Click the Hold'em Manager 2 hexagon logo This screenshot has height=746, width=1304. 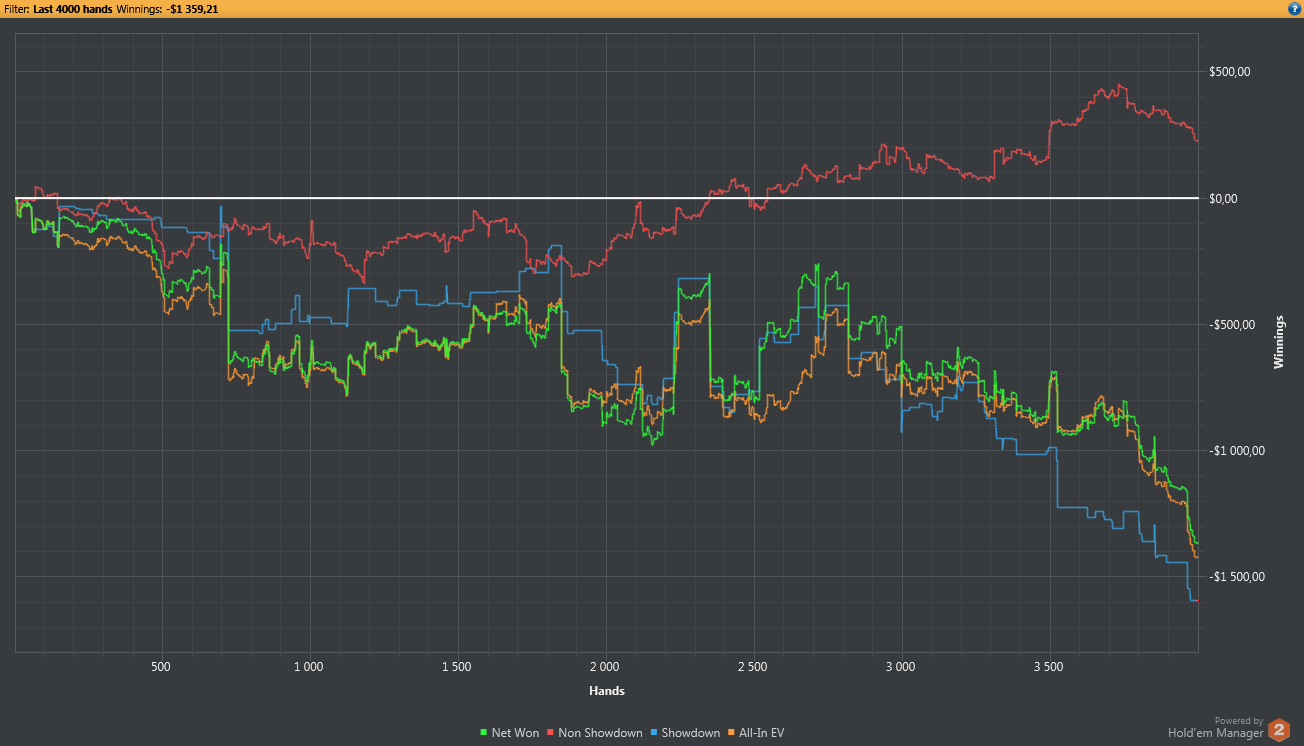tap(1279, 730)
